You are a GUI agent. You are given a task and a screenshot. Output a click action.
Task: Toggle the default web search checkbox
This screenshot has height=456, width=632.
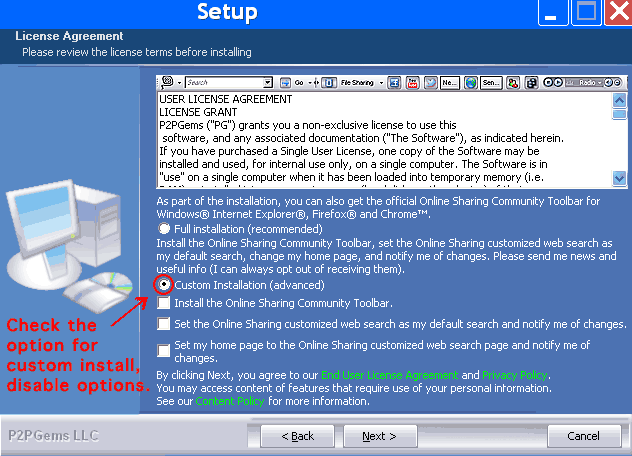pyautogui.click(x=164, y=324)
